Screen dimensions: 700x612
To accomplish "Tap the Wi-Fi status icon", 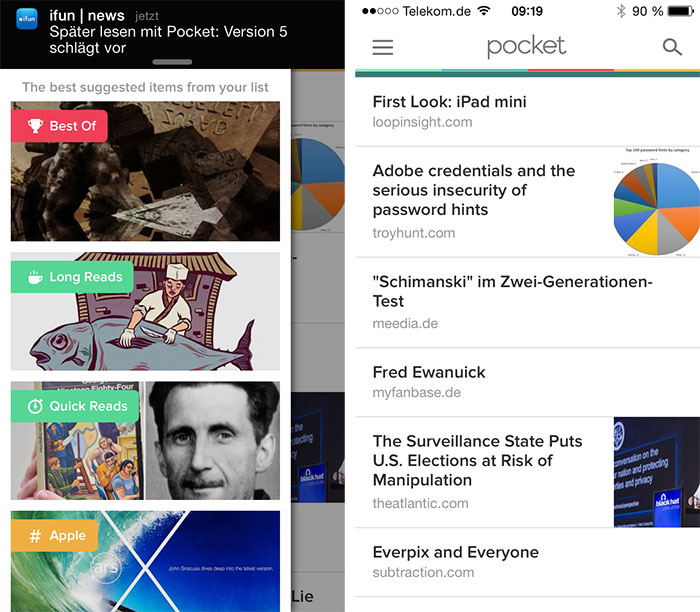I will point(483,11).
